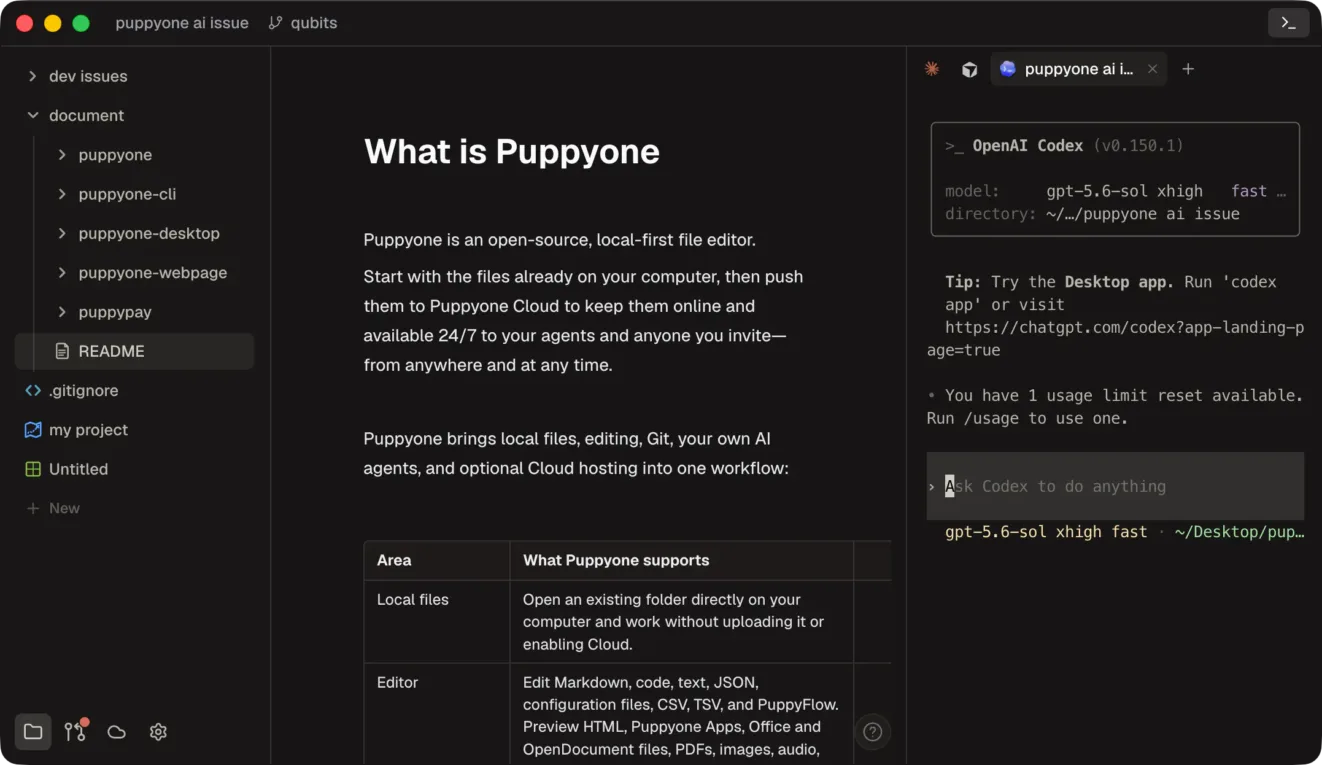Focus the Ask Codex to do anything prompt

pyautogui.click(x=1115, y=486)
